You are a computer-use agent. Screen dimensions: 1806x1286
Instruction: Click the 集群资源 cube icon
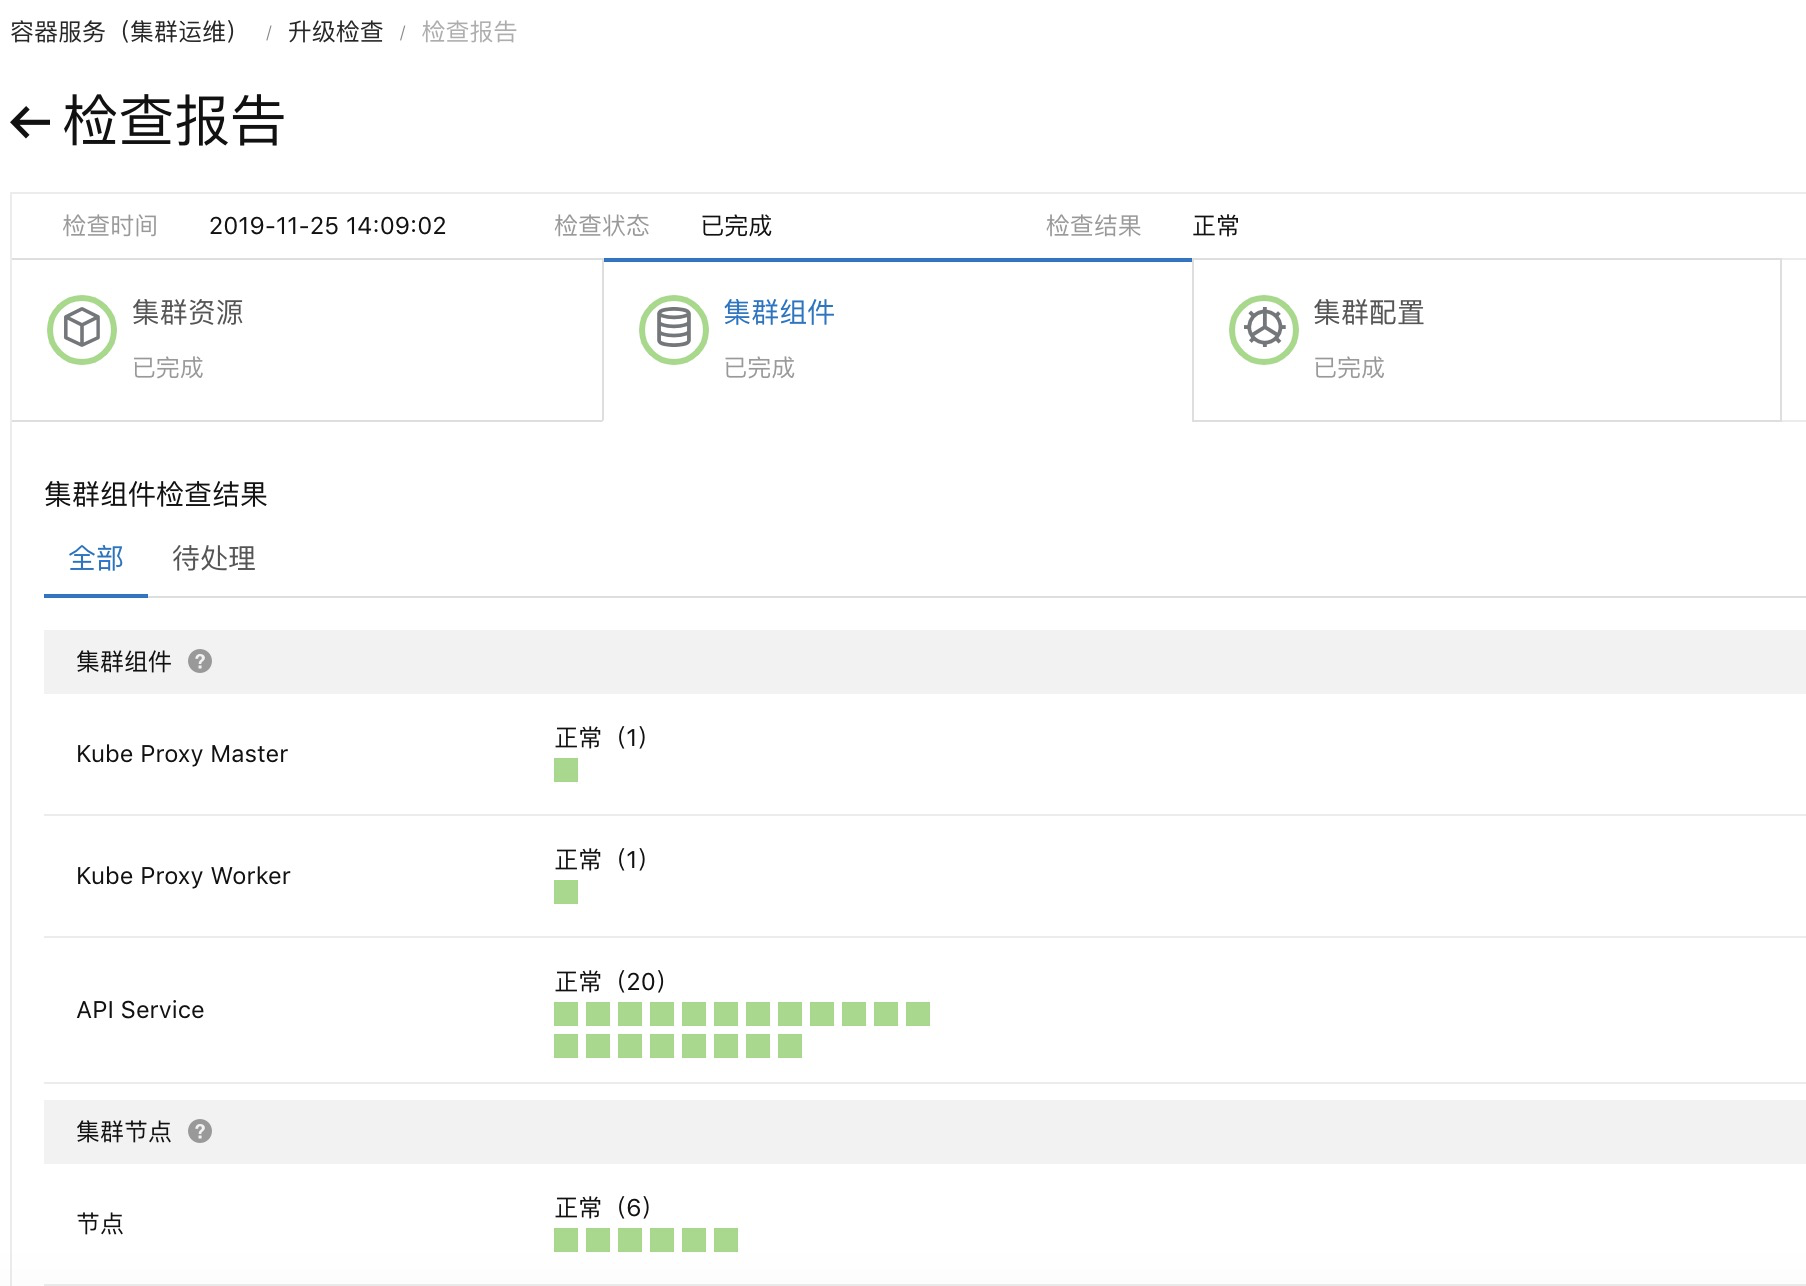tap(82, 329)
